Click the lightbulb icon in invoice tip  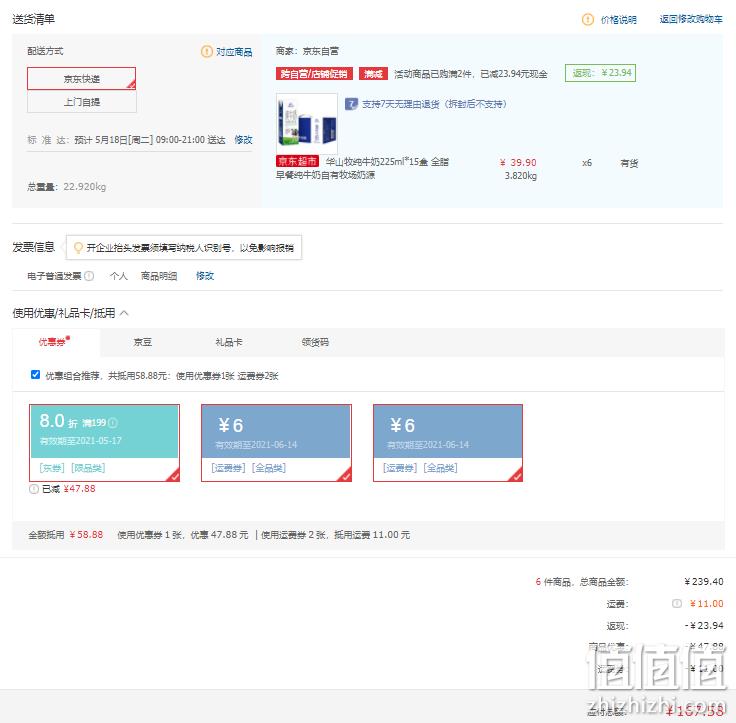click(x=78, y=247)
